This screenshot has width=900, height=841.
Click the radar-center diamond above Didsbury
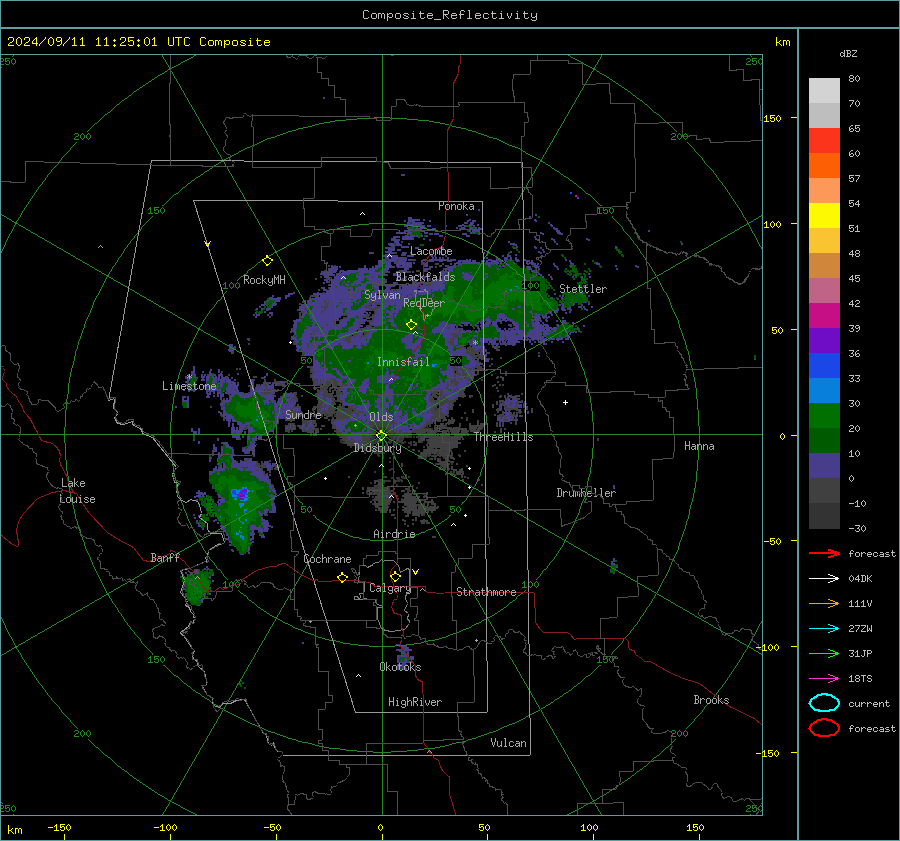381,436
